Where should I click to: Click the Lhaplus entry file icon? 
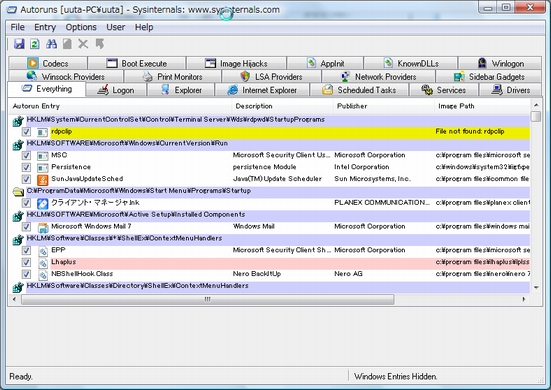coord(43,263)
